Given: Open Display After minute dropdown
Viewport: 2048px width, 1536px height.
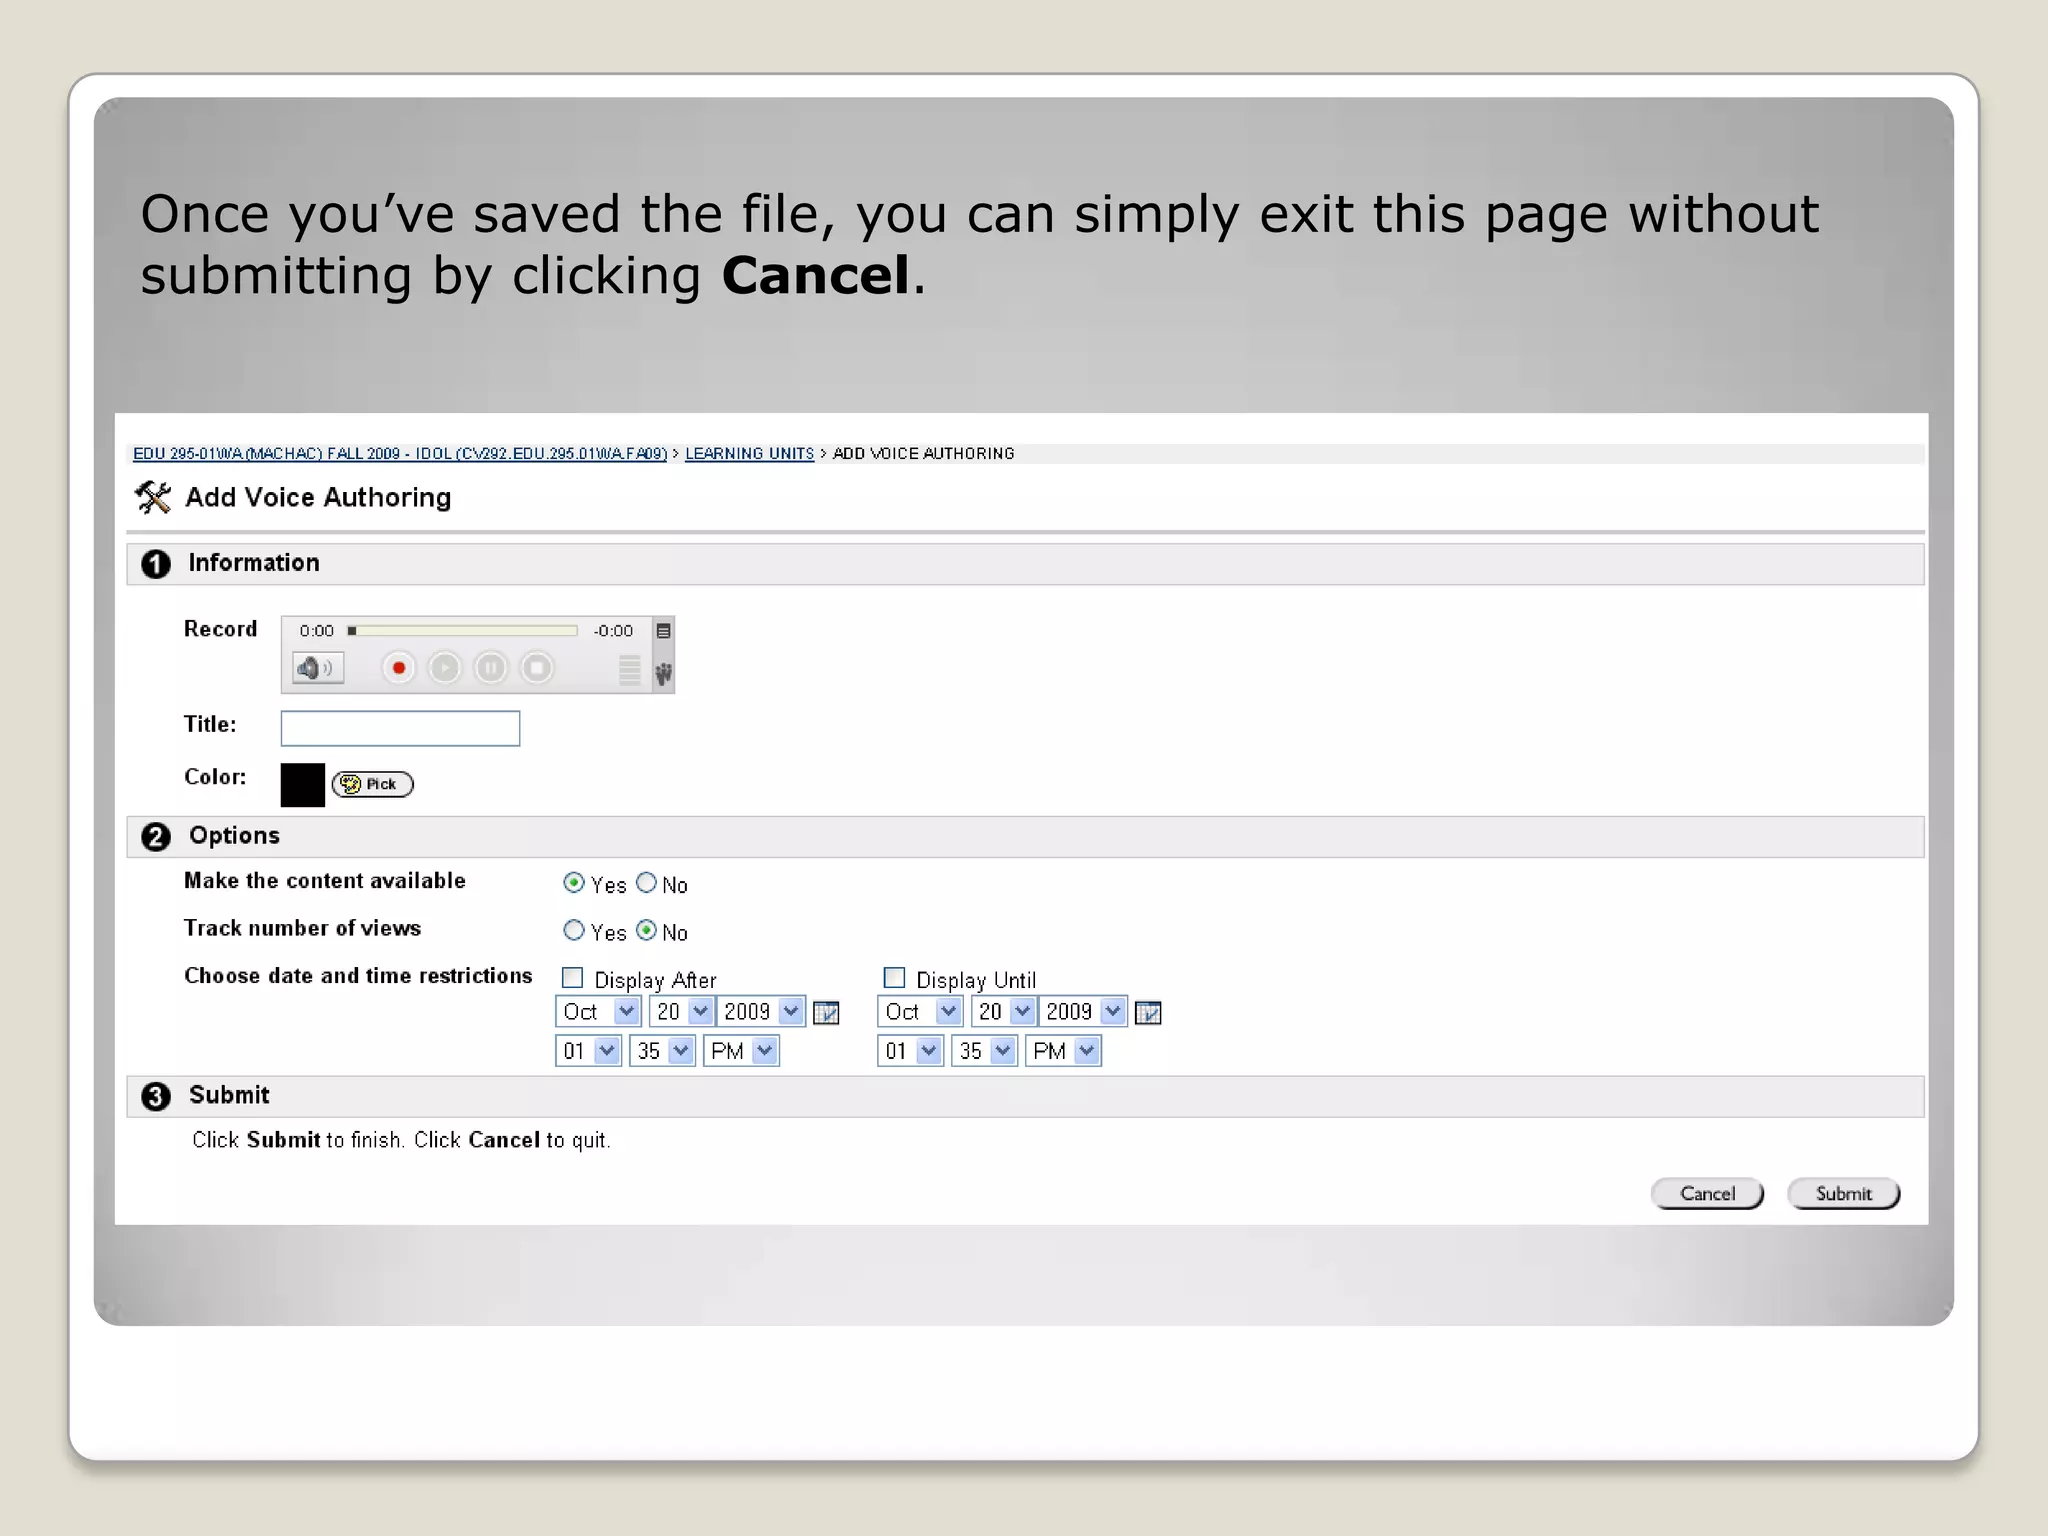Looking at the screenshot, I should point(662,1051).
